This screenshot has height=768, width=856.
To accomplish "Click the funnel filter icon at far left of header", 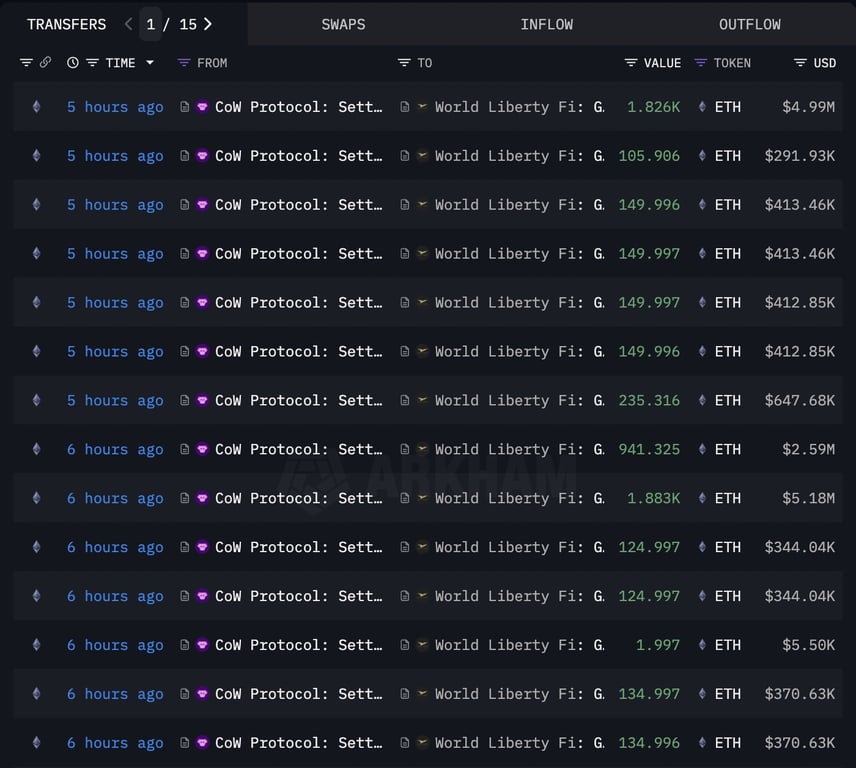I will (x=26, y=62).
